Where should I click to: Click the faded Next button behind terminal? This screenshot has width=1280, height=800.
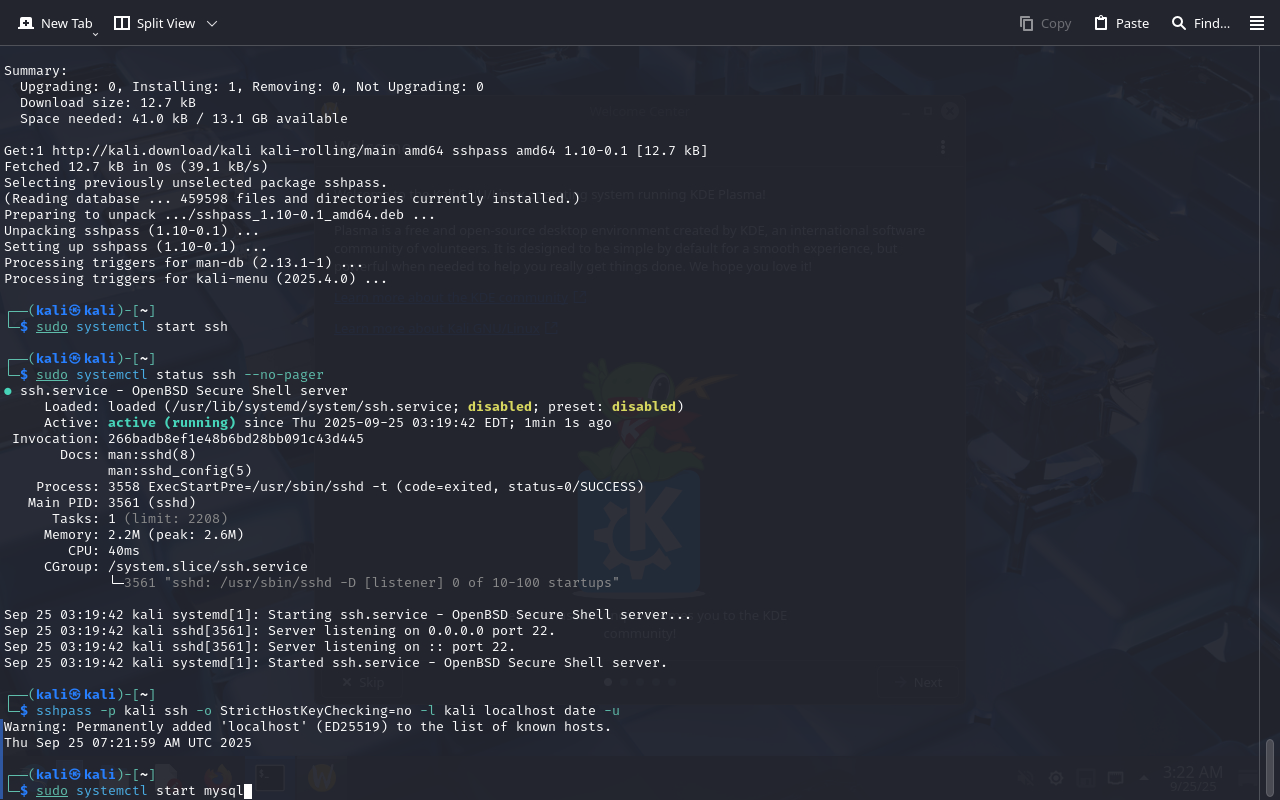[919, 682]
